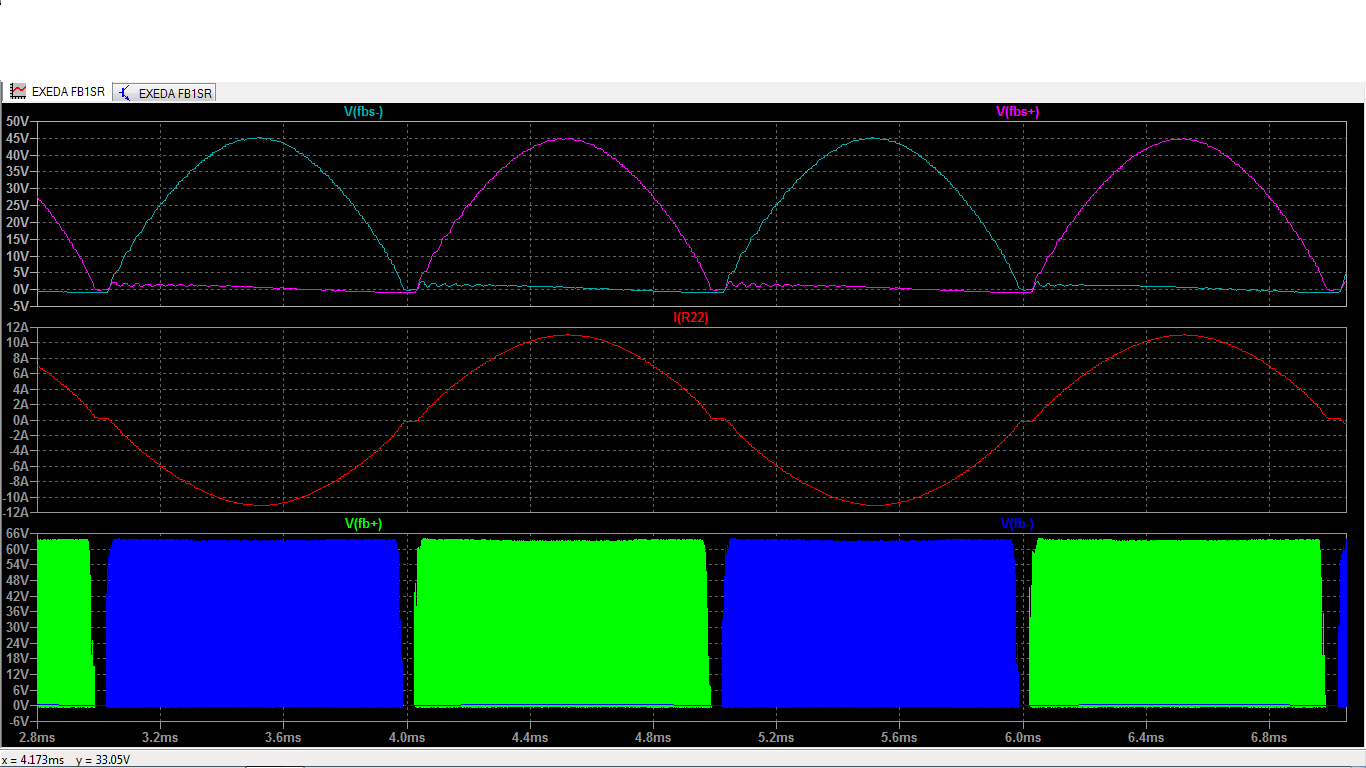Switch to the waveform EXEDA FB1SR tab
Viewport: 1366px width, 768px height.
tap(58, 92)
